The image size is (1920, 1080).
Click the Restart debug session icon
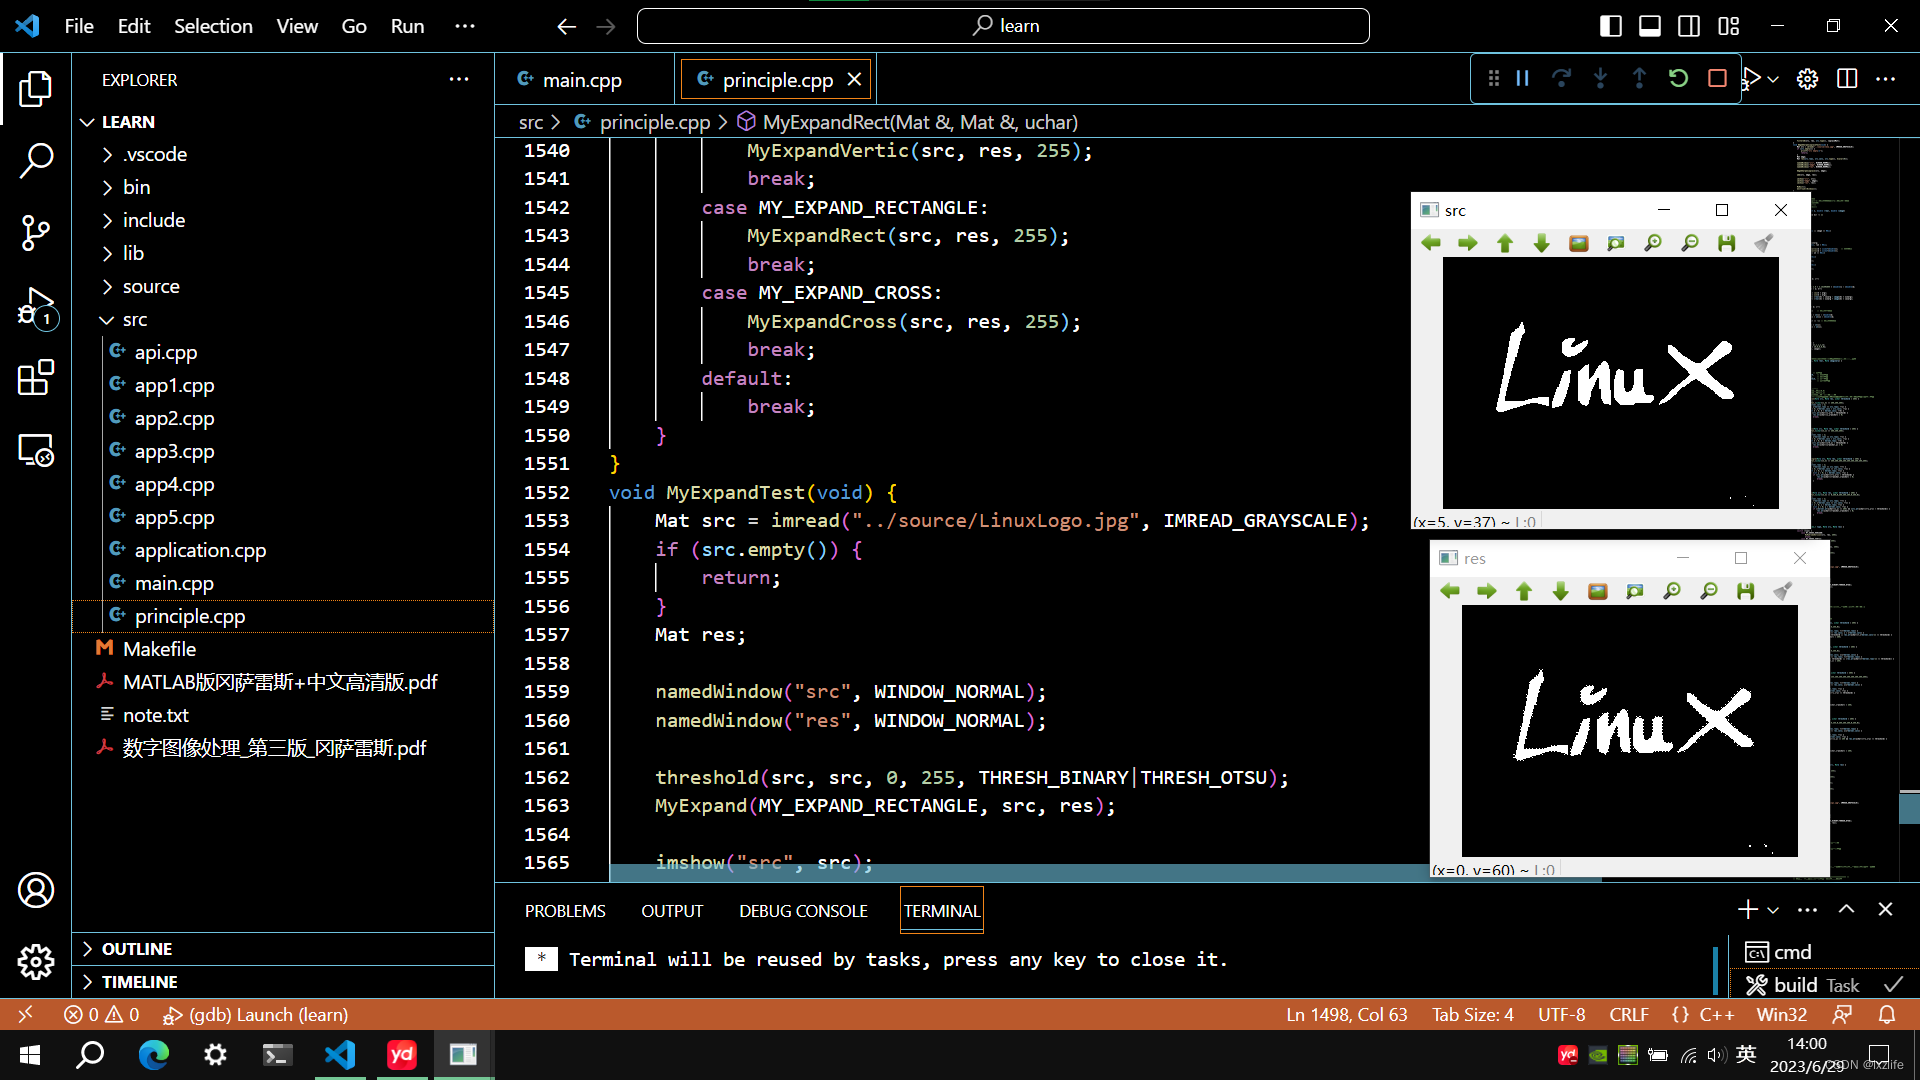(x=1677, y=79)
